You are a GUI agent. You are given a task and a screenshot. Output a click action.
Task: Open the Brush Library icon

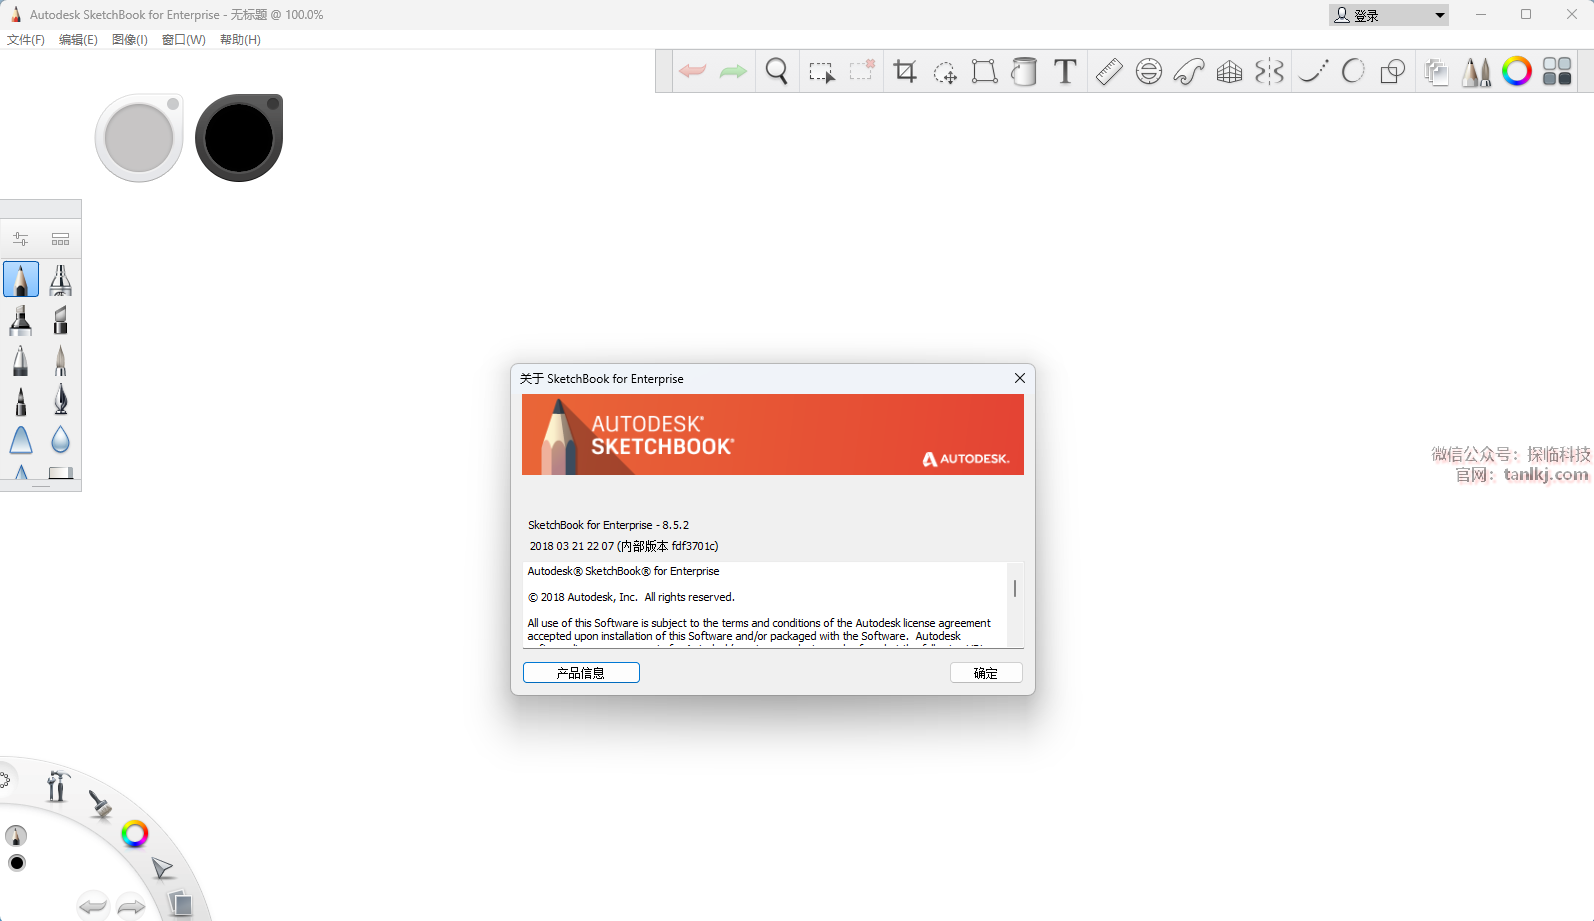[61, 239]
